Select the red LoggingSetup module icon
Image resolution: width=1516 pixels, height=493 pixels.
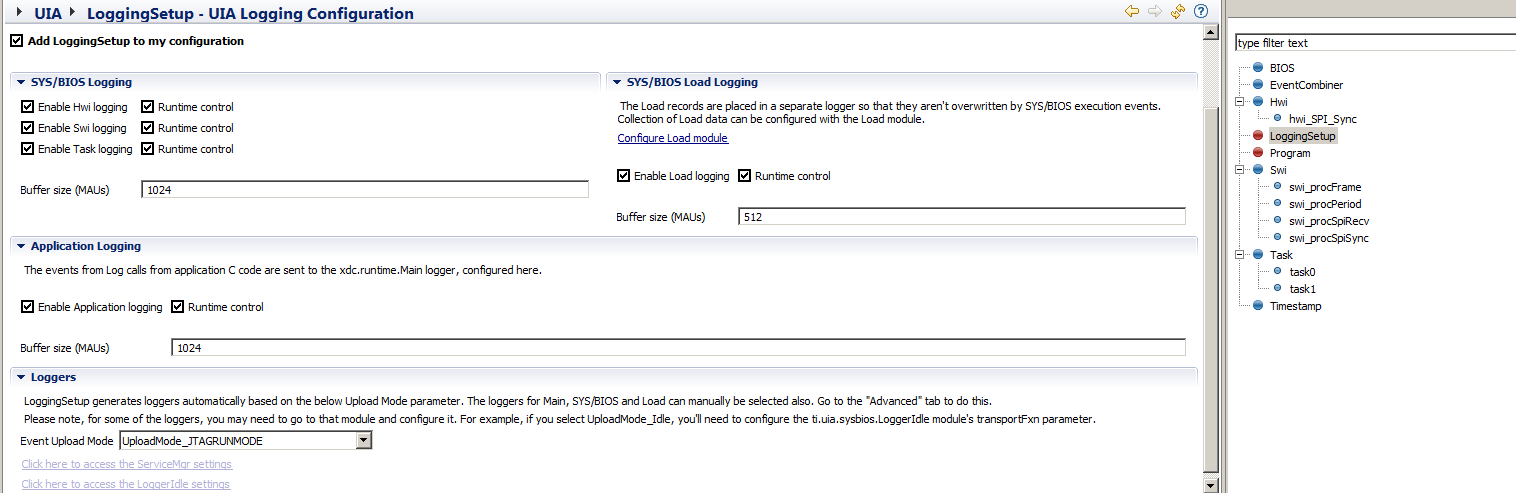pyautogui.click(x=1258, y=135)
